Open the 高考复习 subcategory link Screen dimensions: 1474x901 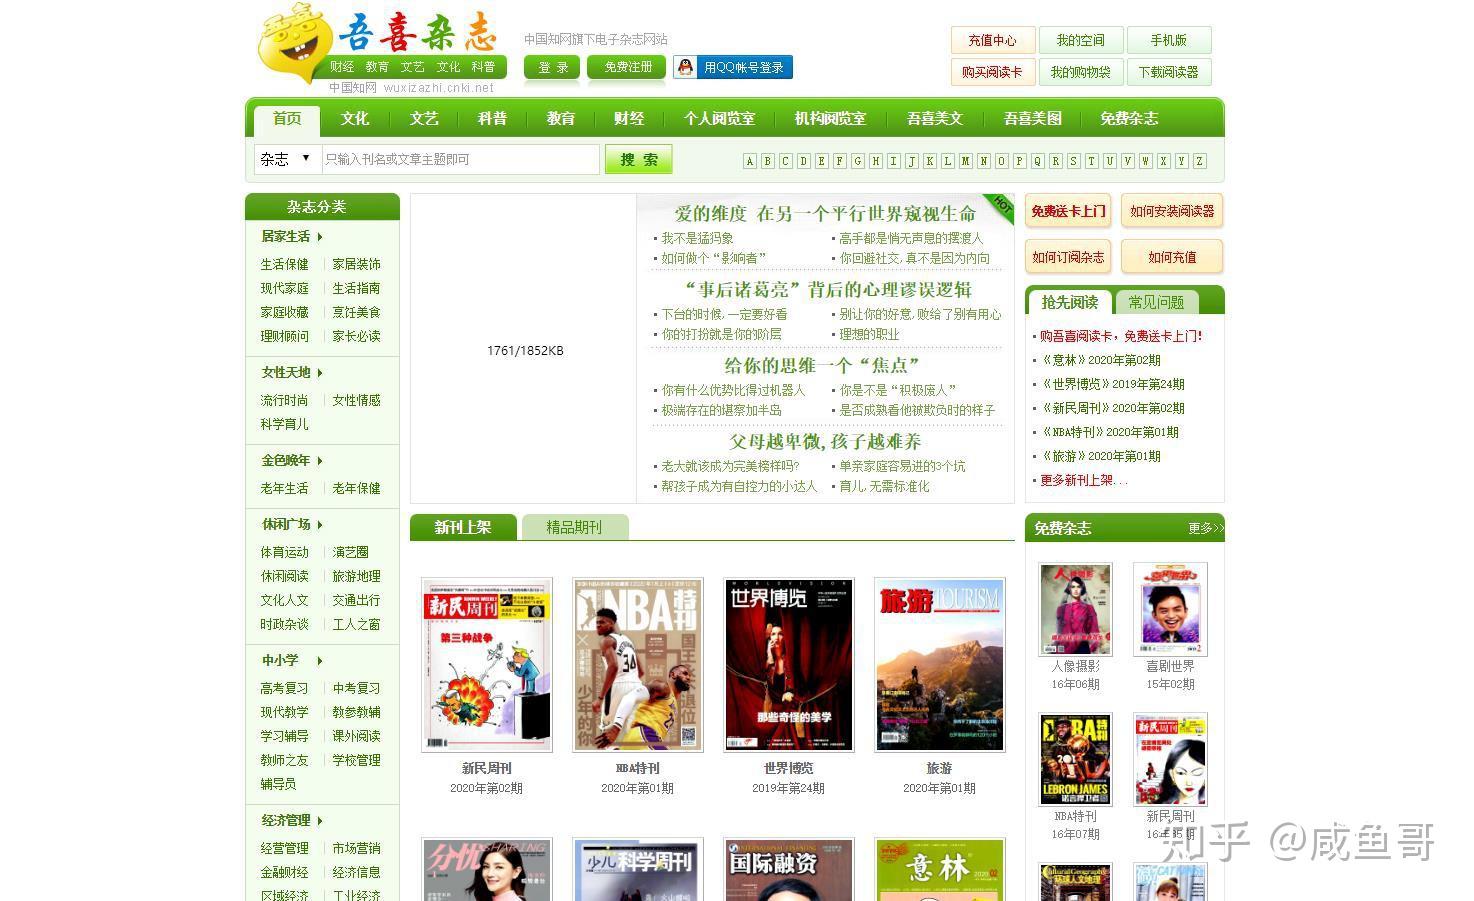(285, 688)
